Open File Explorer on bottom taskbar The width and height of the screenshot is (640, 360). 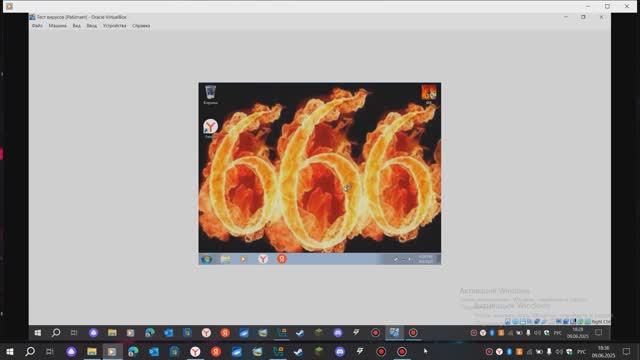click(x=92, y=351)
